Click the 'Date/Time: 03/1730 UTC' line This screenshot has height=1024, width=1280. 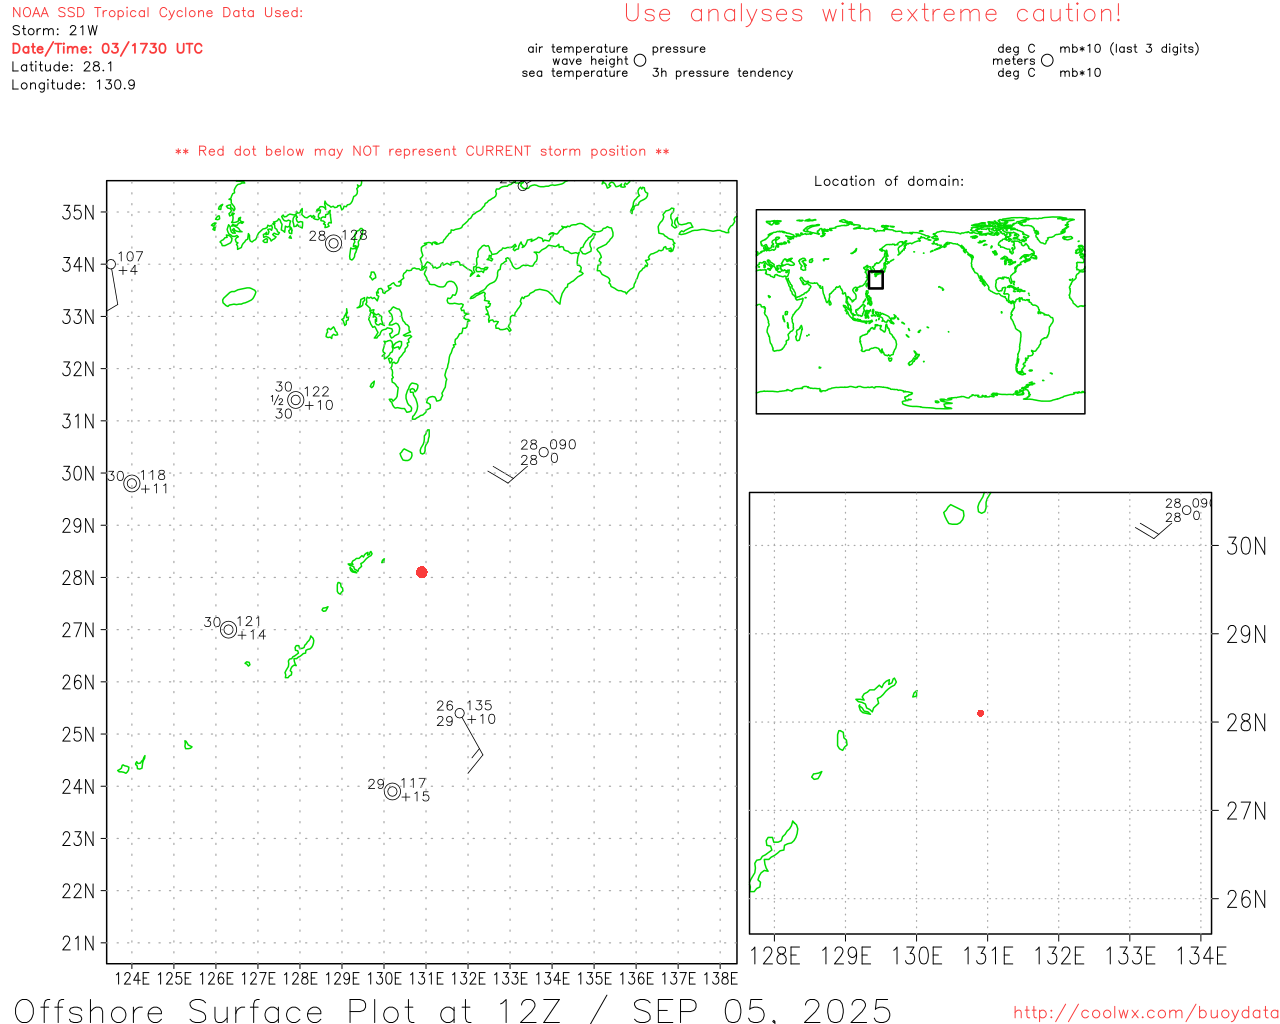click(x=107, y=49)
